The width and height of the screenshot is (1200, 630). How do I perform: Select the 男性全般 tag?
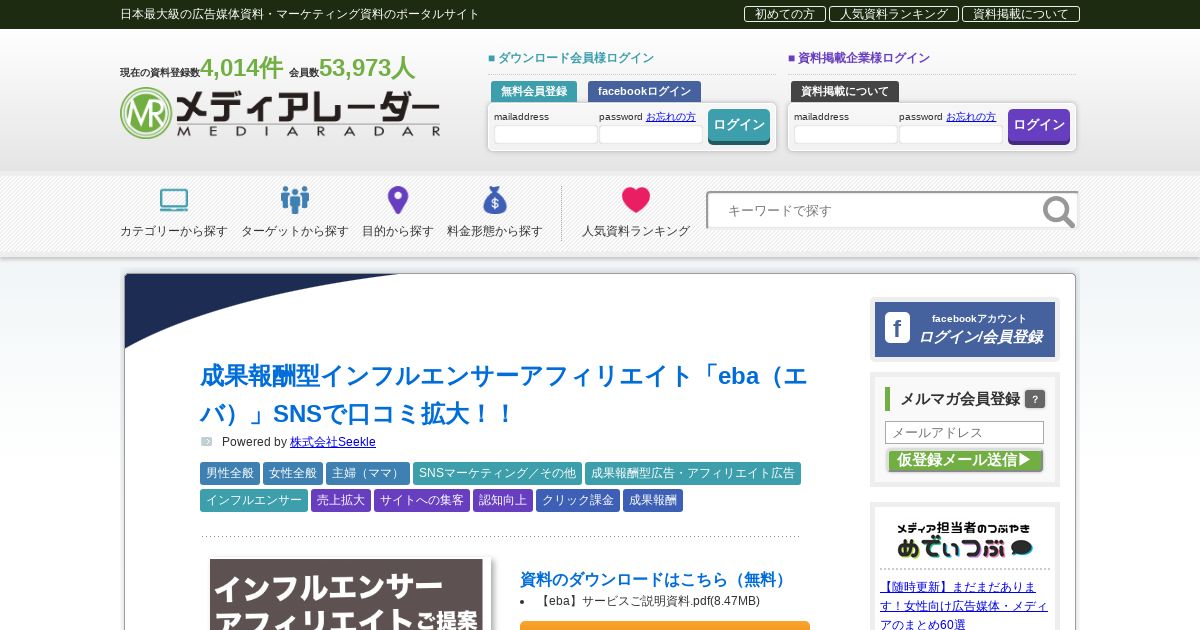(x=230, y=473)
